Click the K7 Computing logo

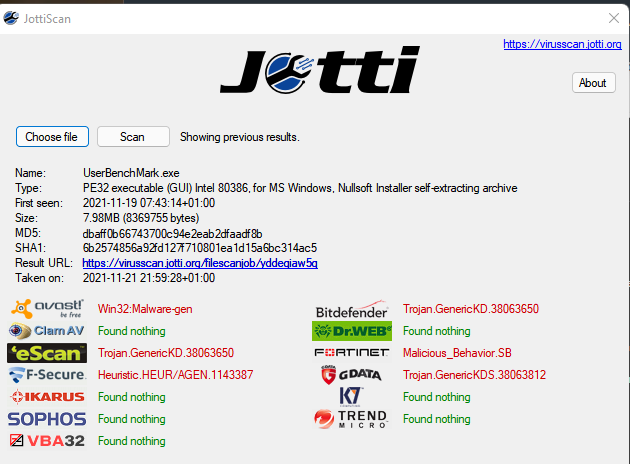351,397
